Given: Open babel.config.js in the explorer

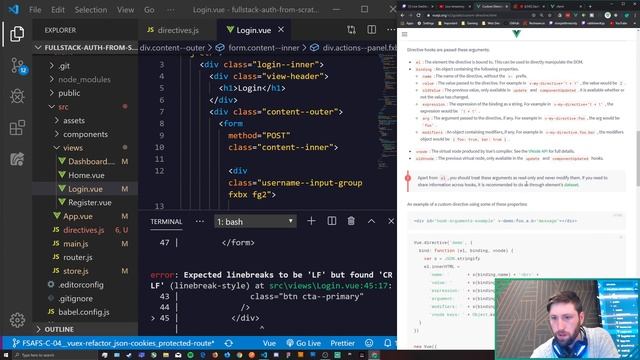Looking at the screenshot, I should pyautogui.click(x=84, y=312).
